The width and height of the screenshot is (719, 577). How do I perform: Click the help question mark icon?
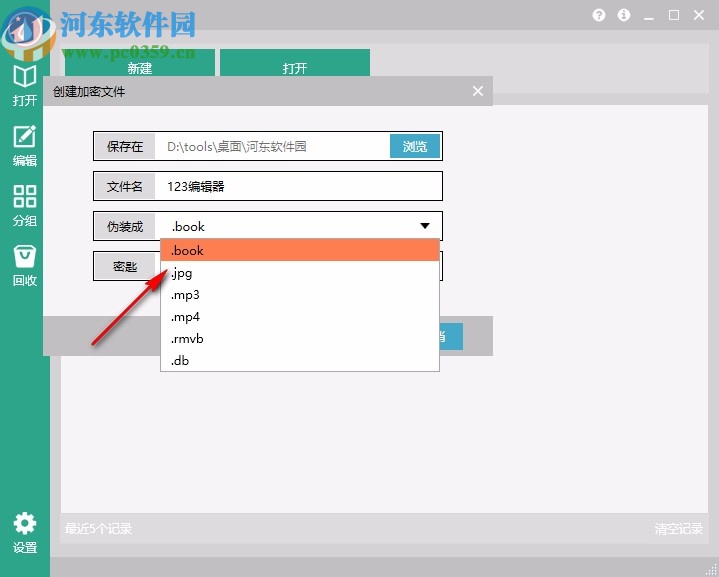[x=598, y=15]
